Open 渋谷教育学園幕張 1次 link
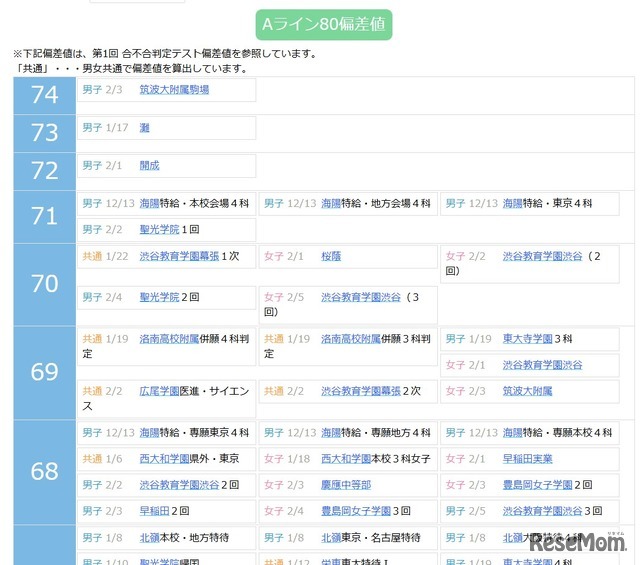This screenshot has width=640, height=565. [x=179, y=256]
